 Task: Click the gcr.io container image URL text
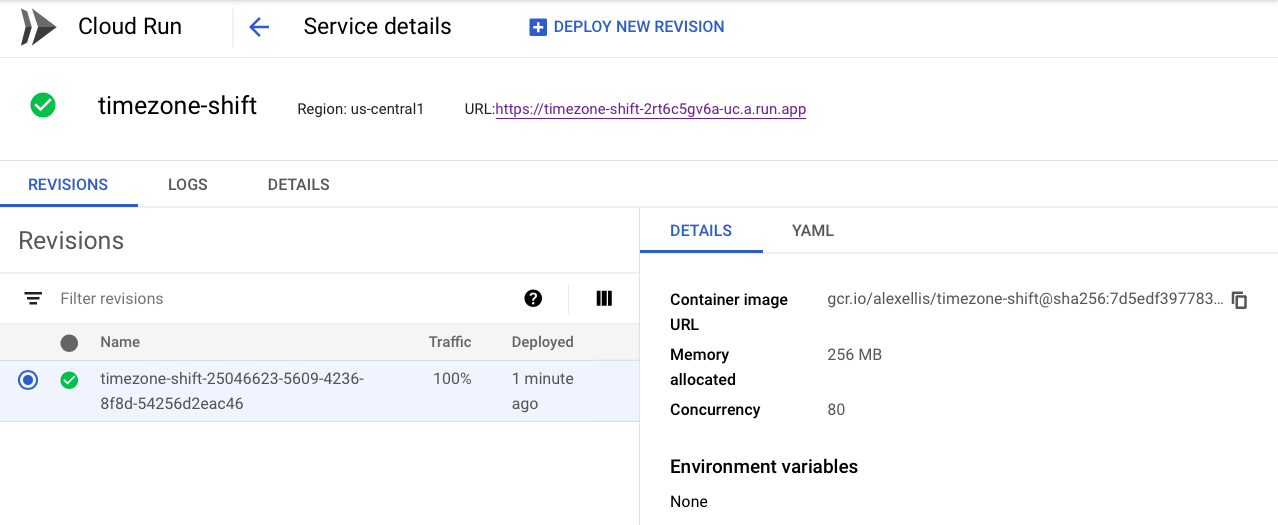(x=1025, y=299)
